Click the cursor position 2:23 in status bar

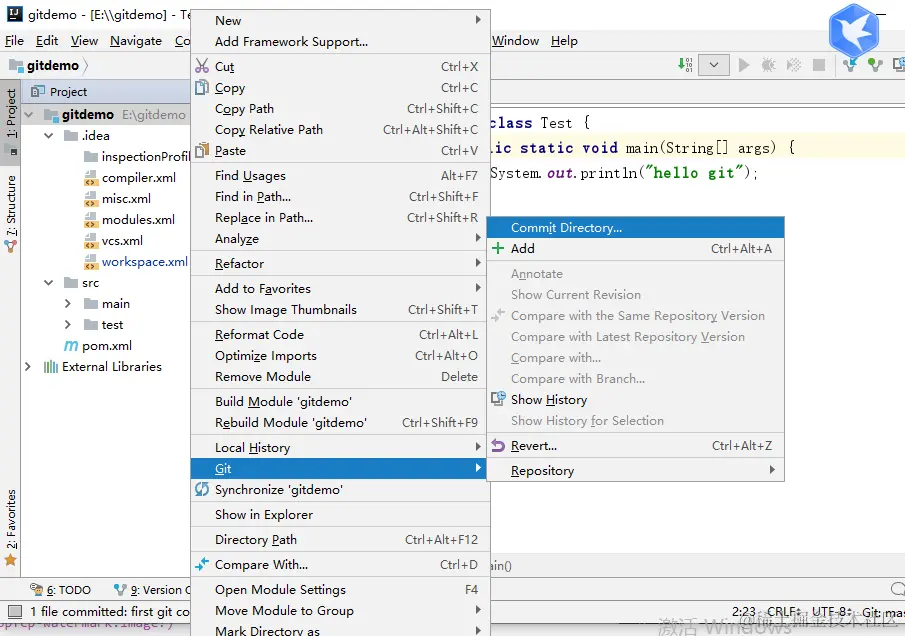pyautogui.click(x=743, y=611)
